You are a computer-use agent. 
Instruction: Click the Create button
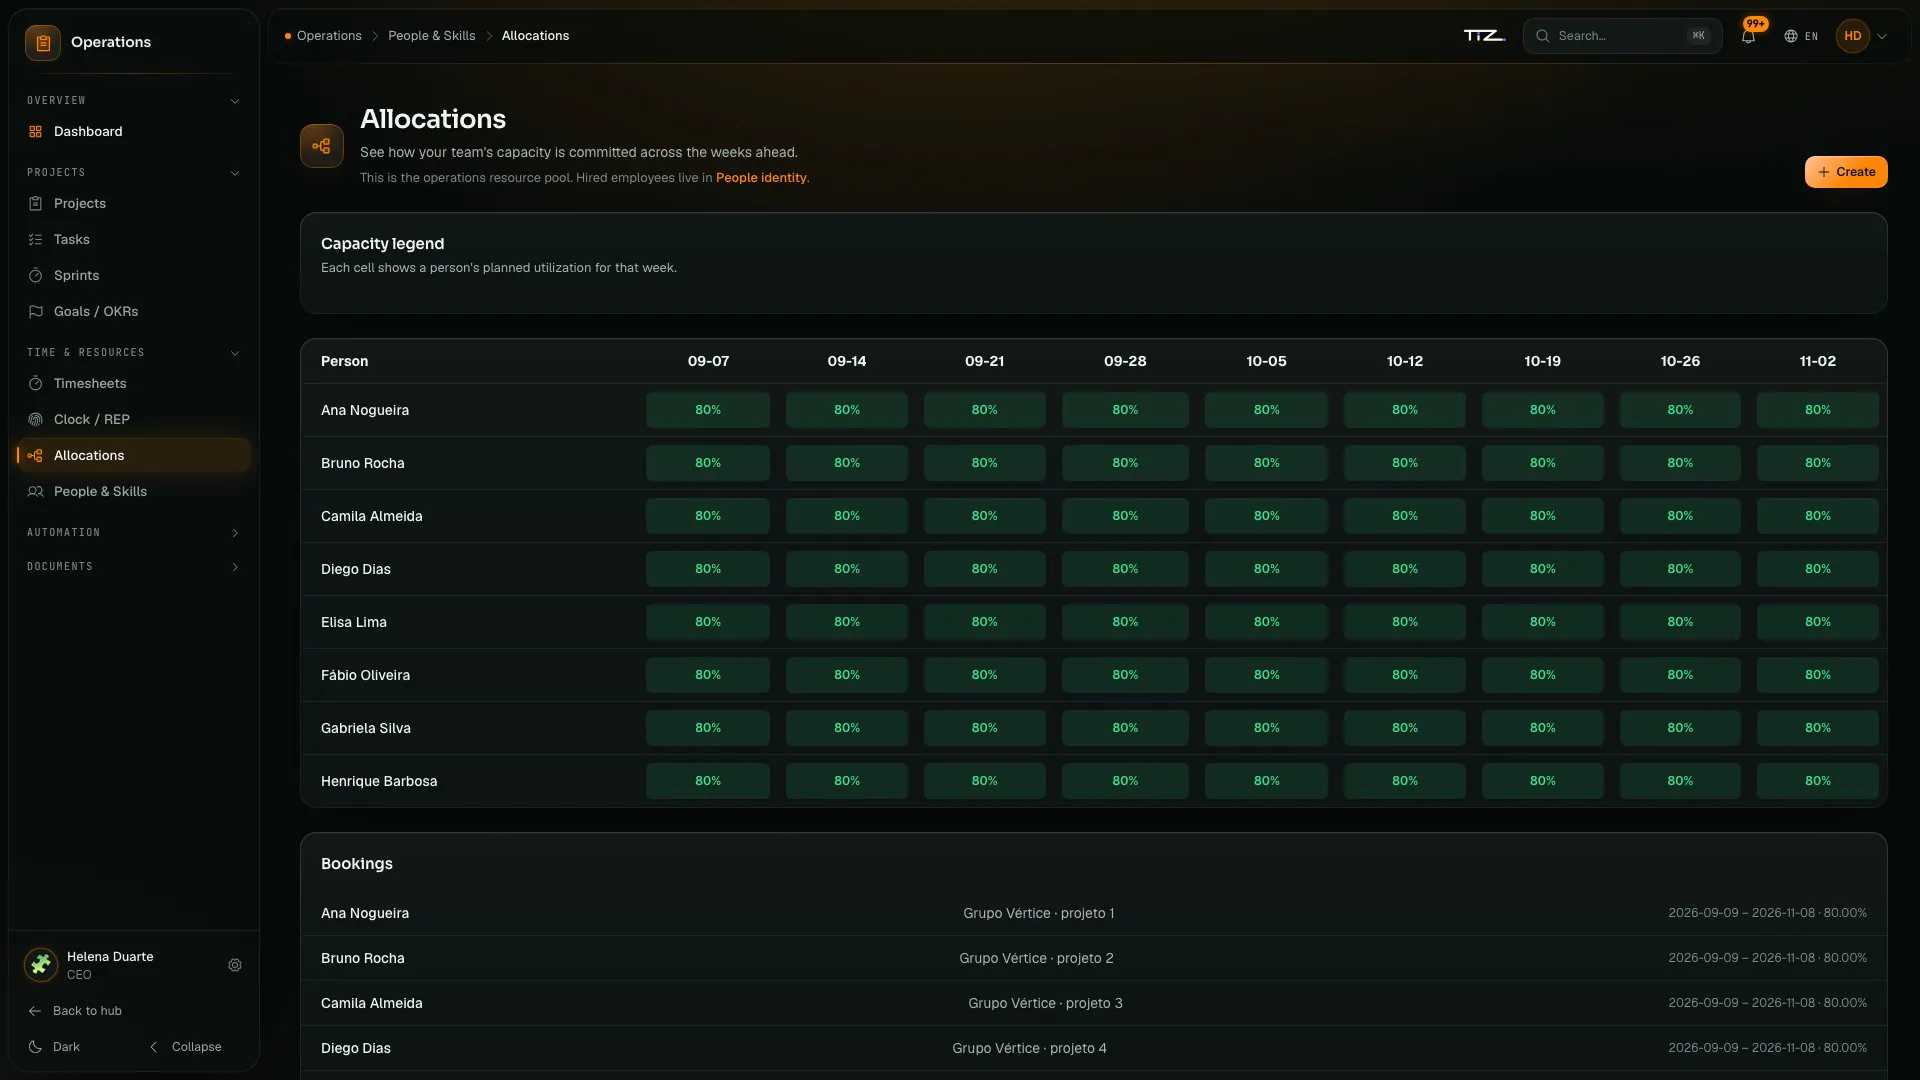click(1846, 172)
